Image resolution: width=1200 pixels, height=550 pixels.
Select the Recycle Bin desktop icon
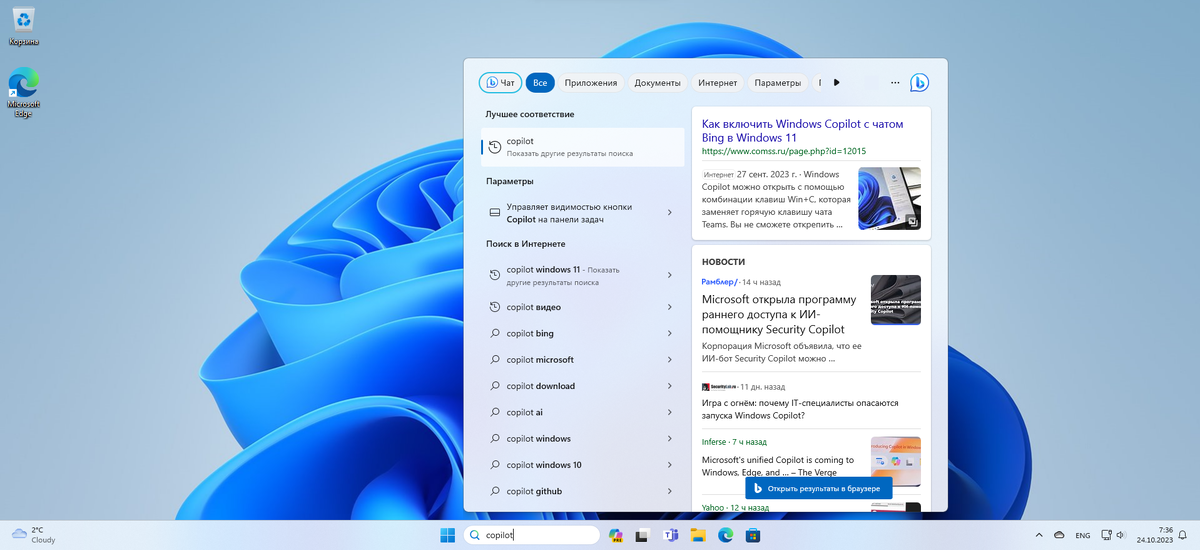click(24, 26)
